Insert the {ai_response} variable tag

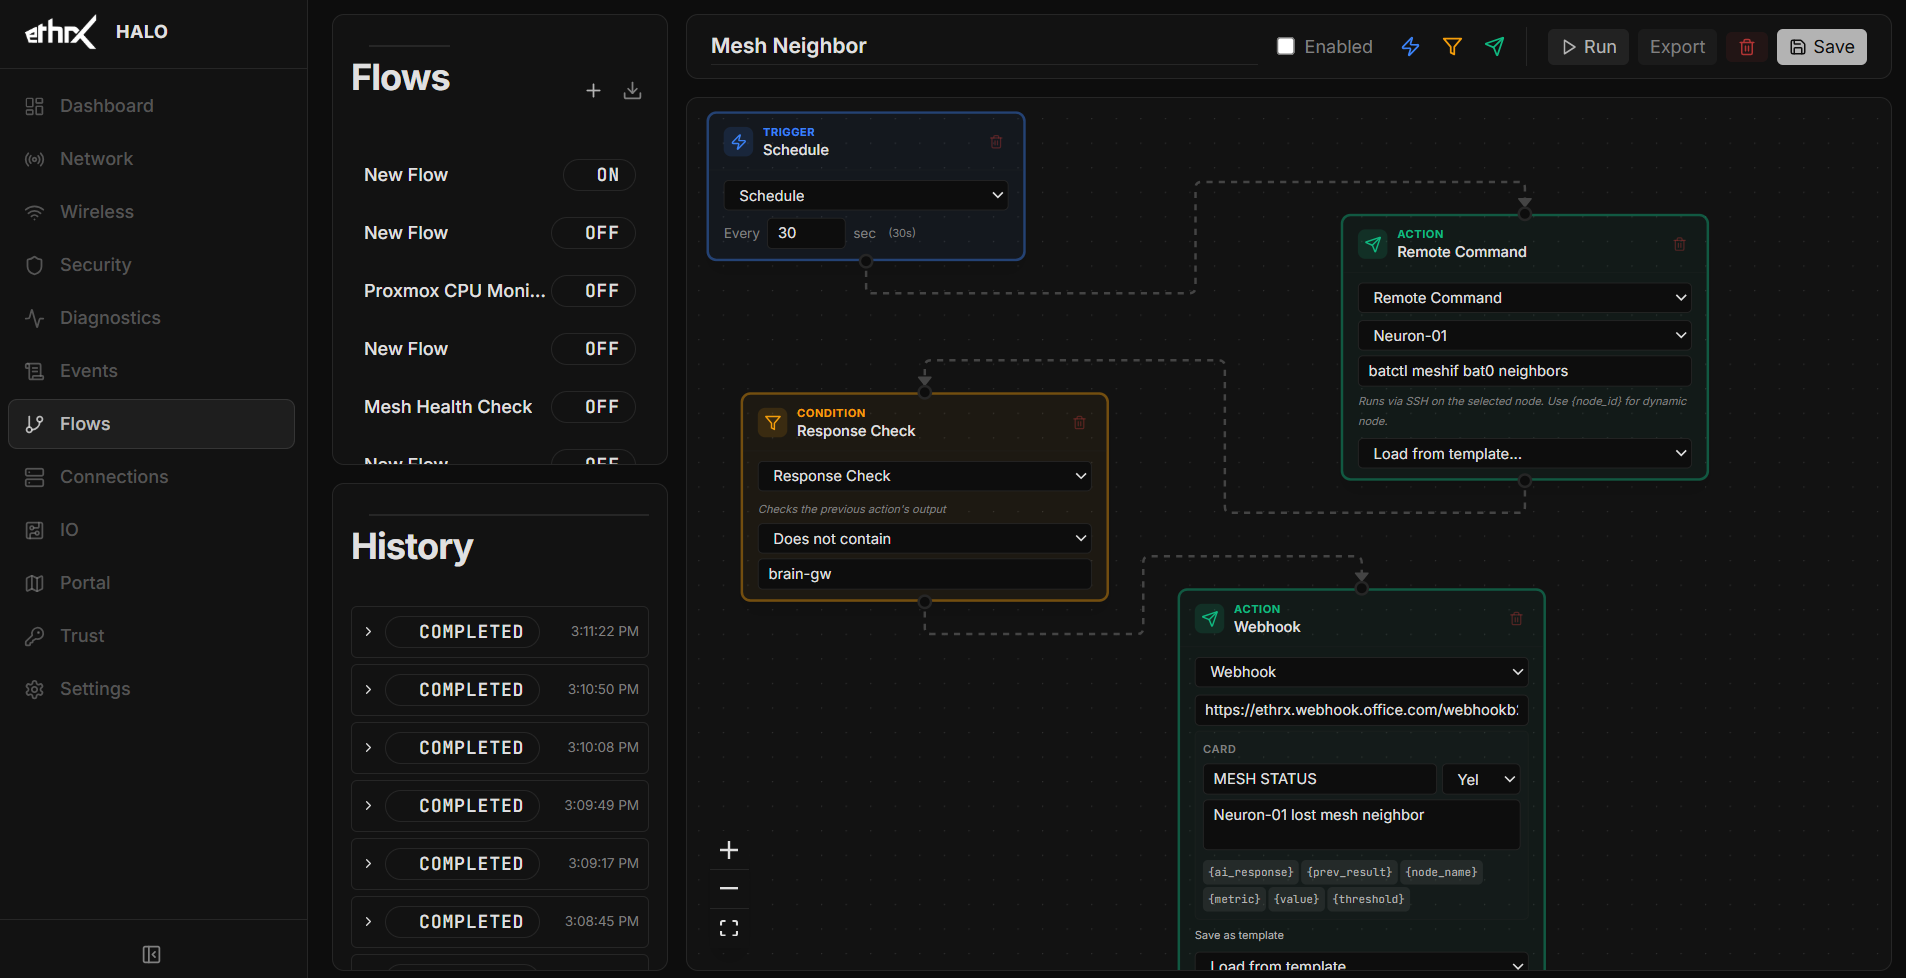coord(1251,872)
